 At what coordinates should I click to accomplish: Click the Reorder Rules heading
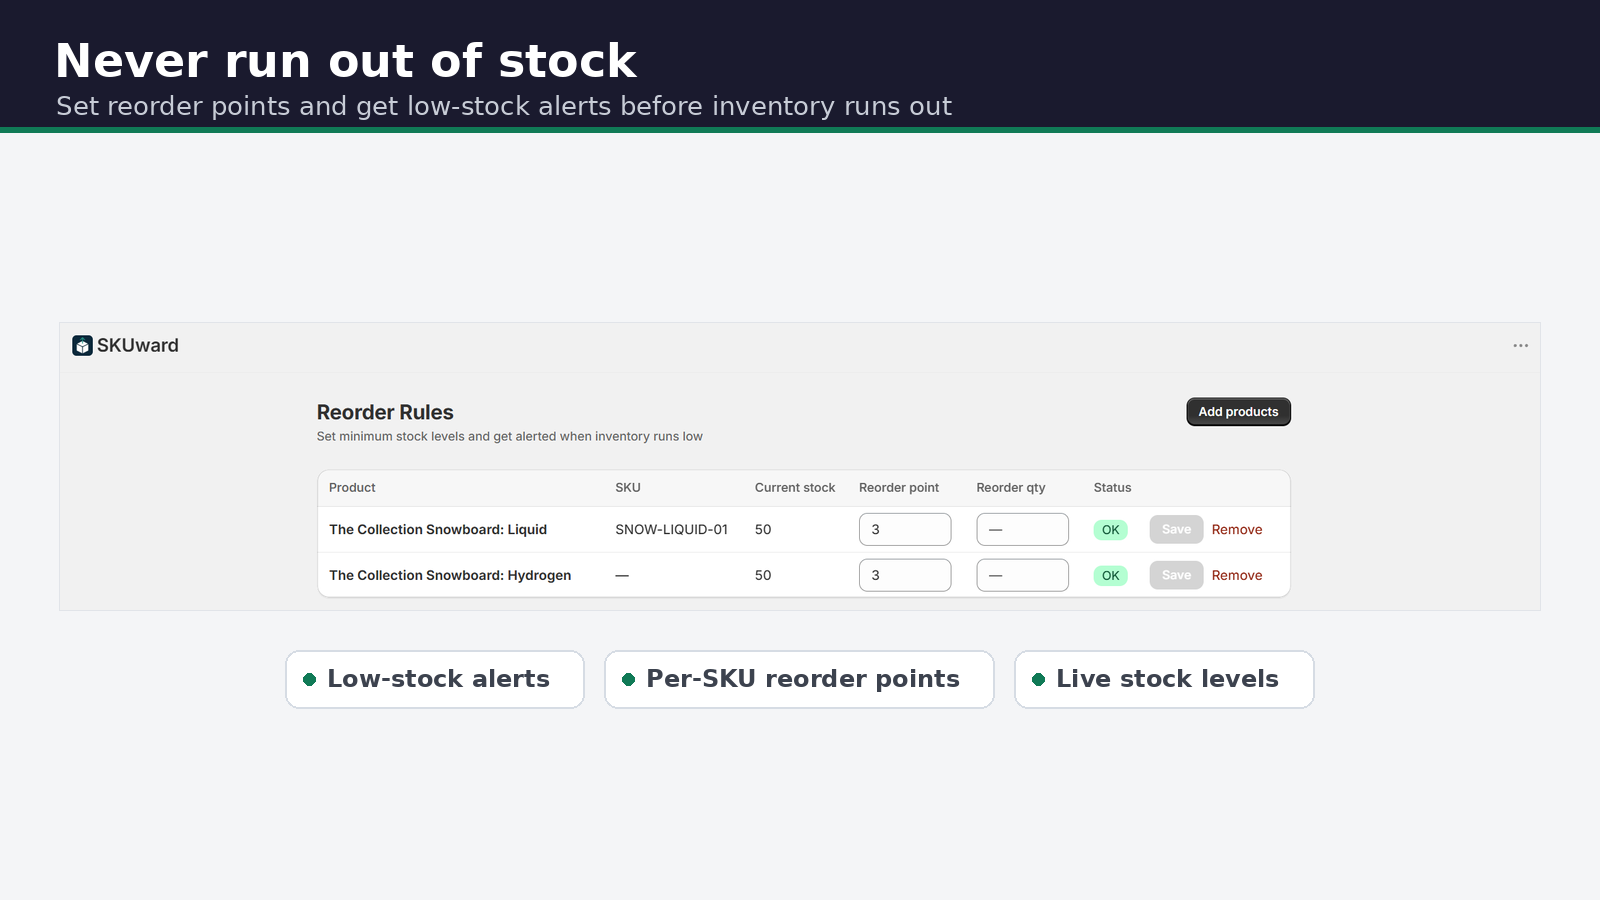click(x=385, y=412)
